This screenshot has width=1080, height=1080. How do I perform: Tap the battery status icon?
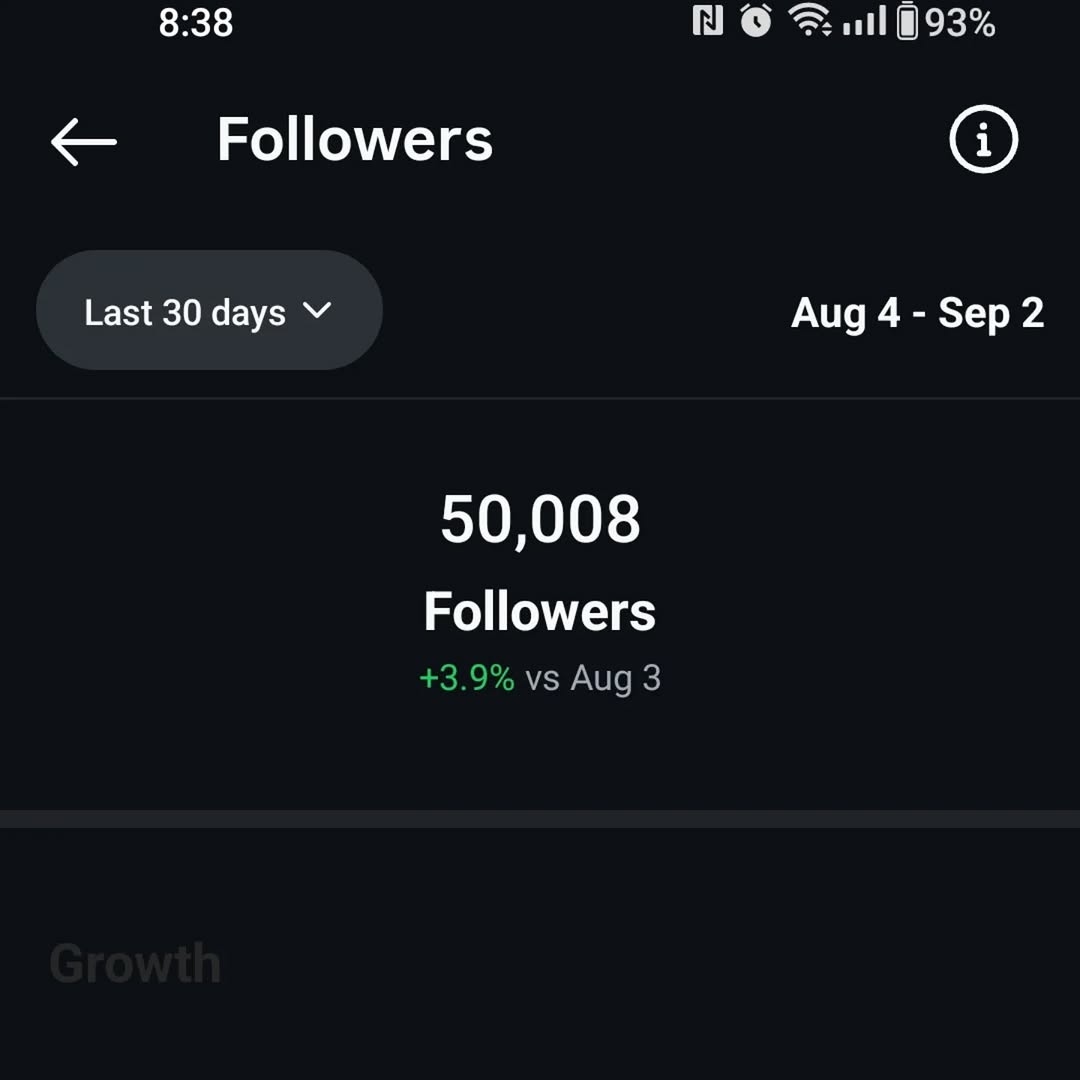click(907, 21)
